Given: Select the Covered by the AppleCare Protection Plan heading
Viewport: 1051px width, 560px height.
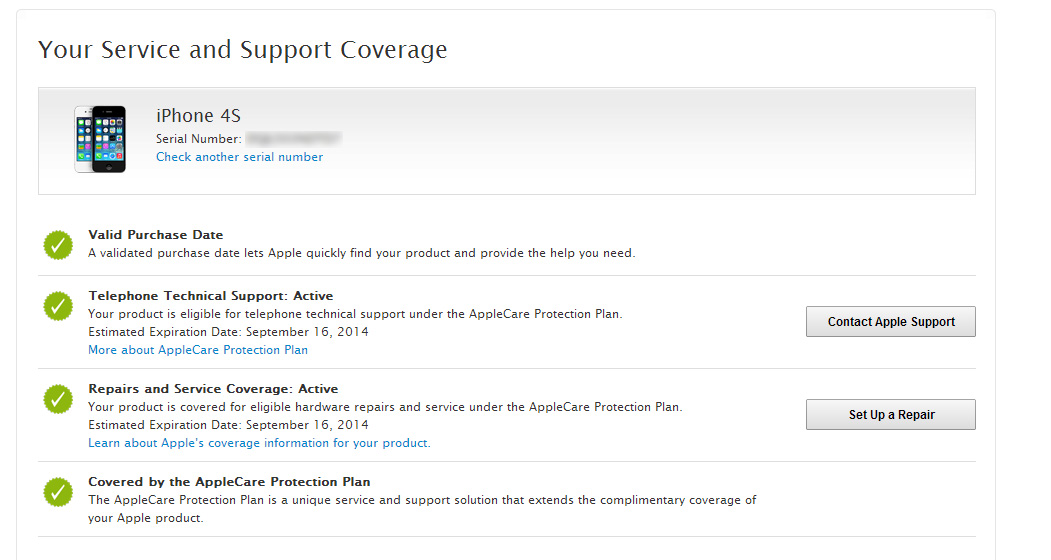Looking at the screenshot, I should coord(229,482).
